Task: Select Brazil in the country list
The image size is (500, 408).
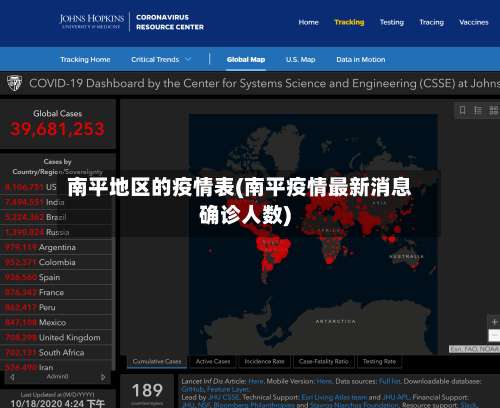Action: [x=56, y=217]
